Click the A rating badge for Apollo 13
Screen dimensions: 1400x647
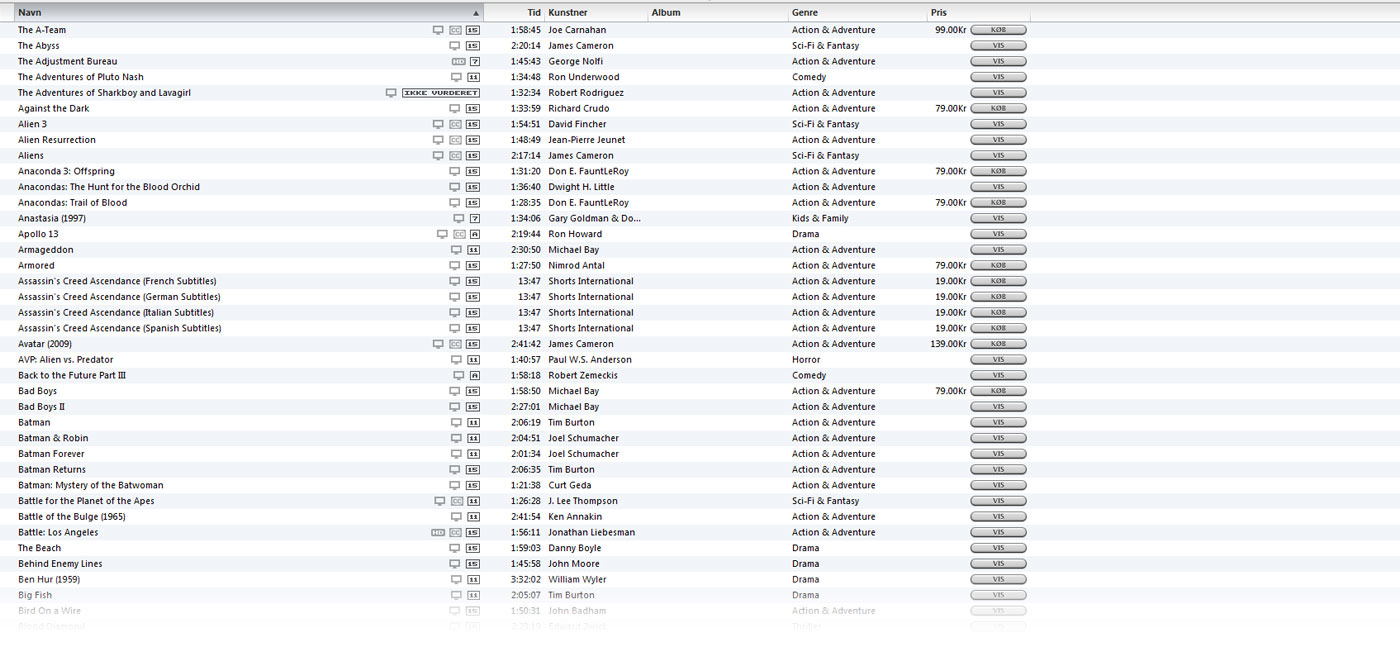tap(475, 234)
